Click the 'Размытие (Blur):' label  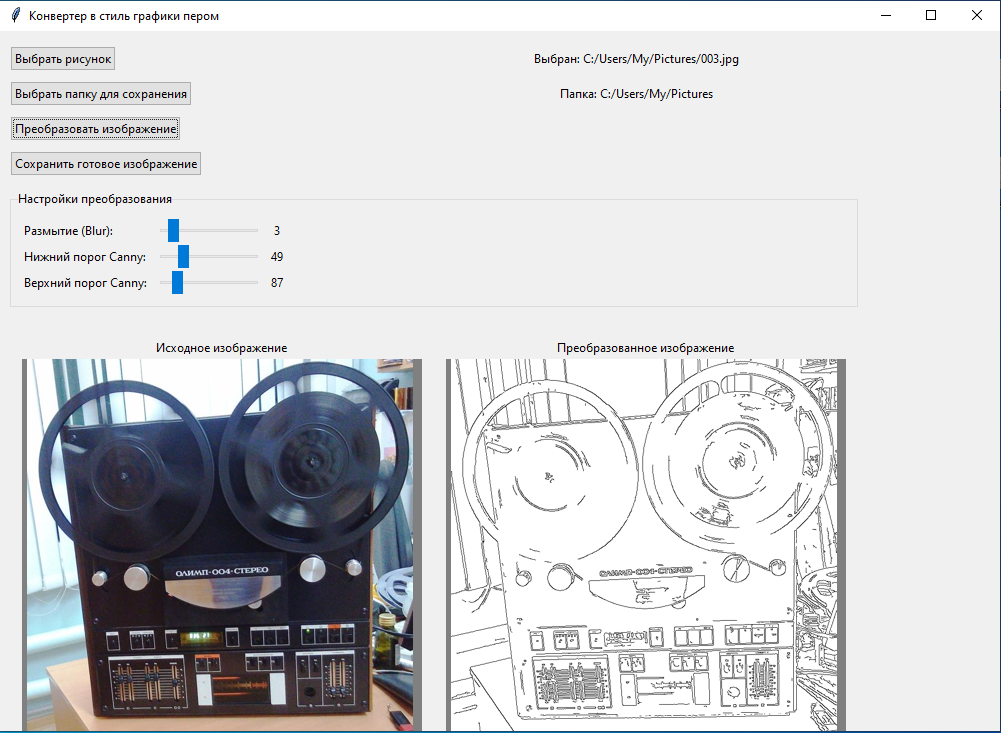click(x=68, y=230)
